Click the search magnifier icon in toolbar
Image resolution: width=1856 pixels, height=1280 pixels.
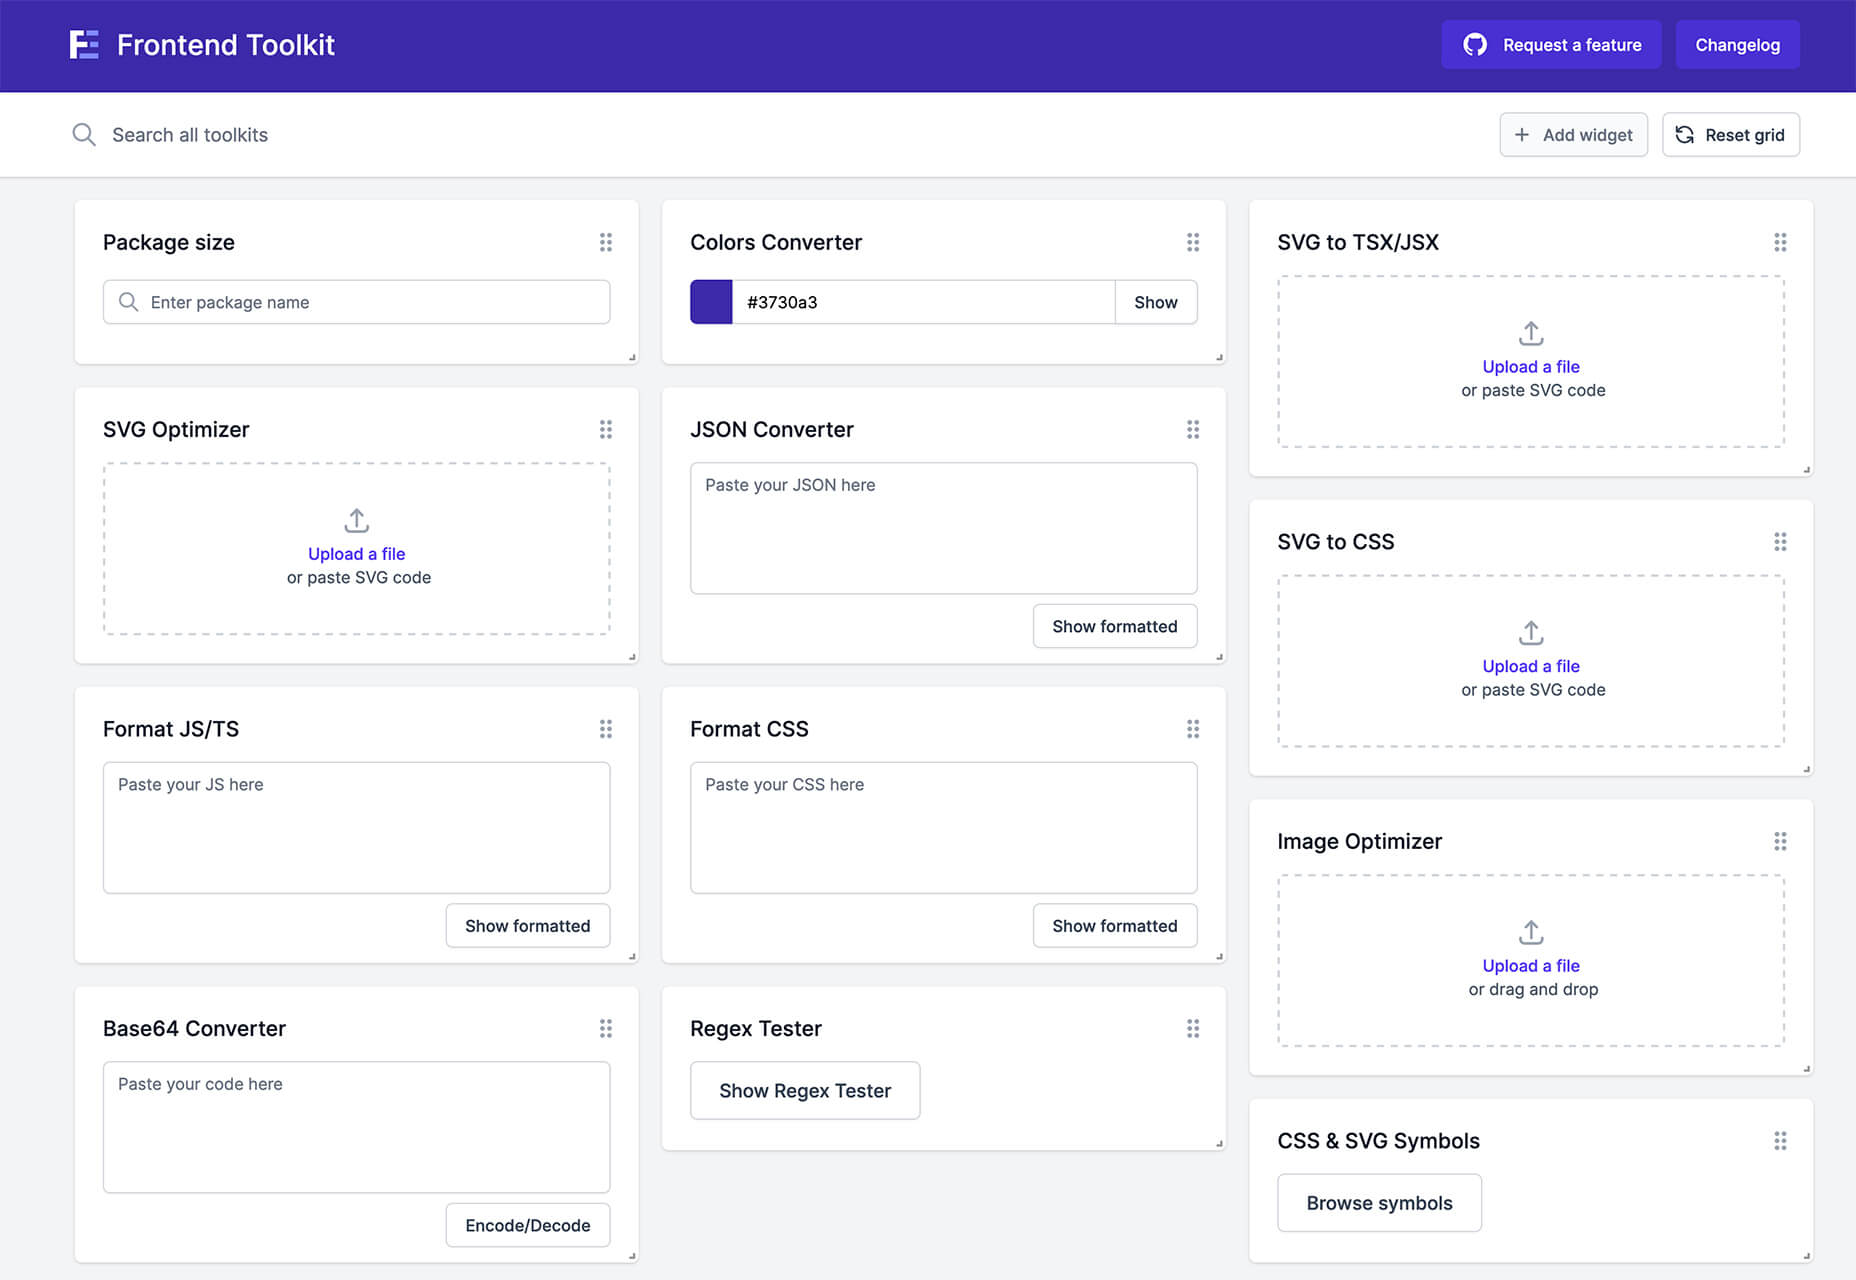[84, 135]
